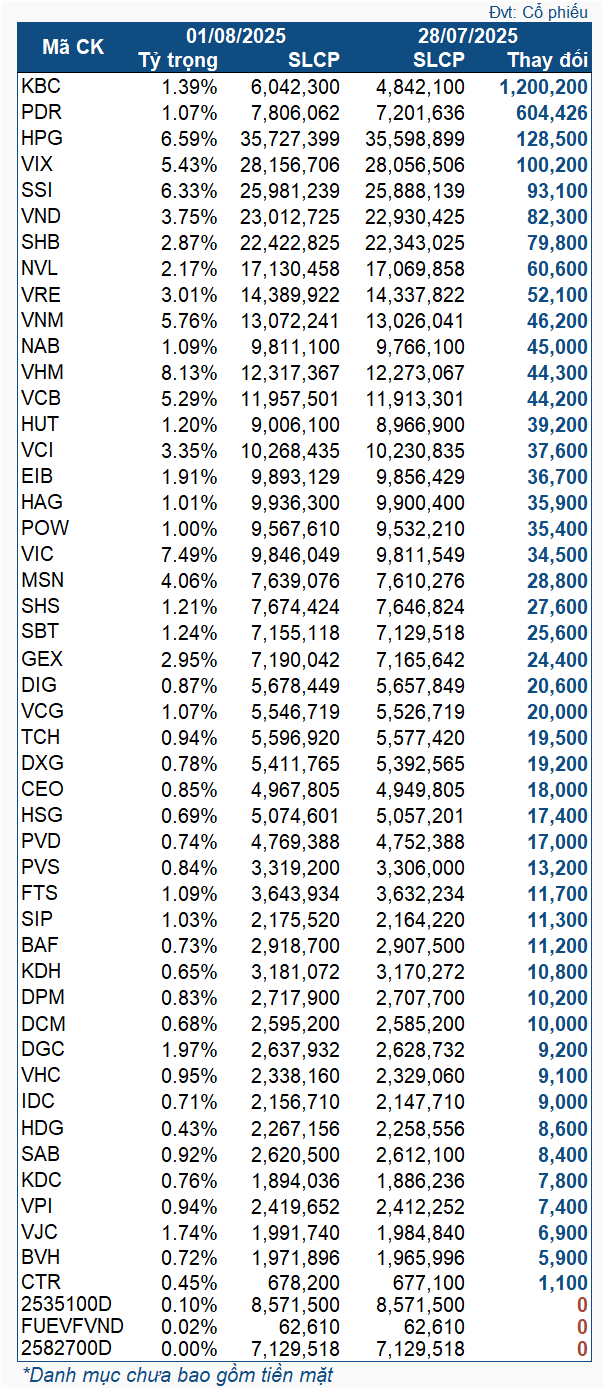Select the 28/07/2025 date header
Screen dimensions: 603x1388
click(468, 36)
